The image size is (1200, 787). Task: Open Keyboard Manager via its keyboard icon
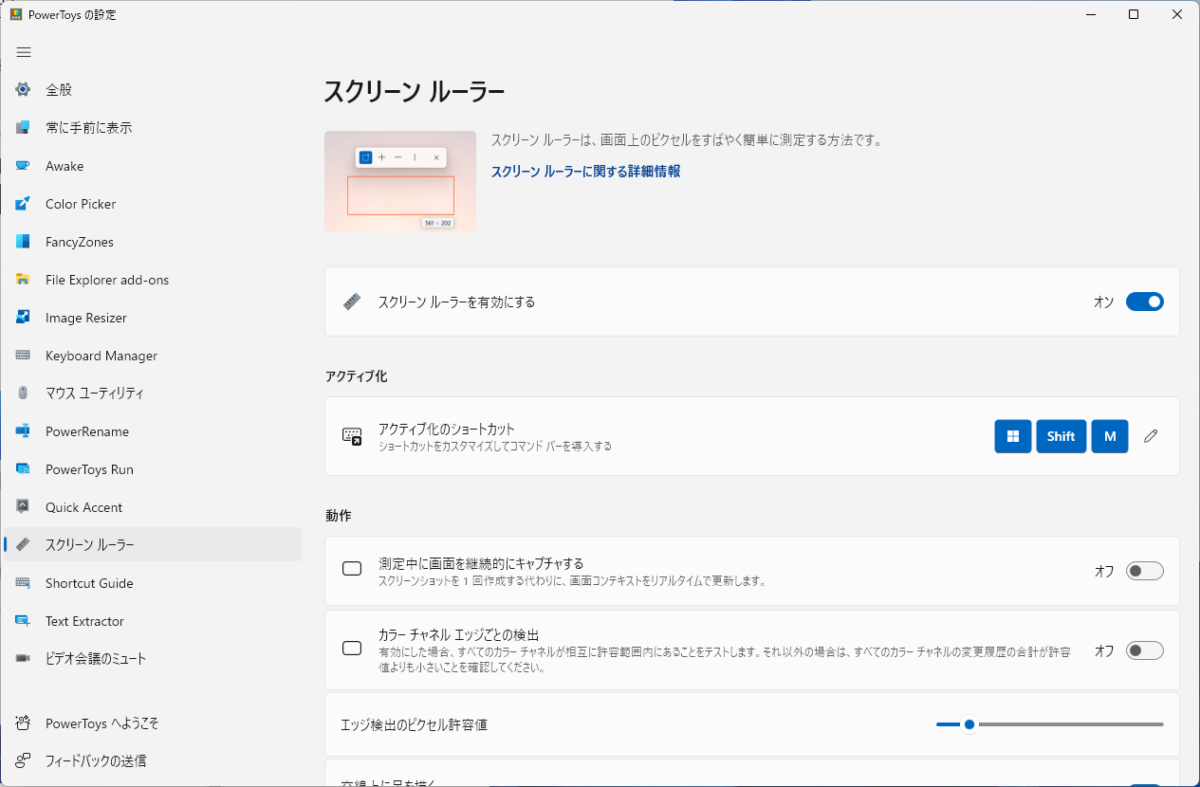click(23, 356)
